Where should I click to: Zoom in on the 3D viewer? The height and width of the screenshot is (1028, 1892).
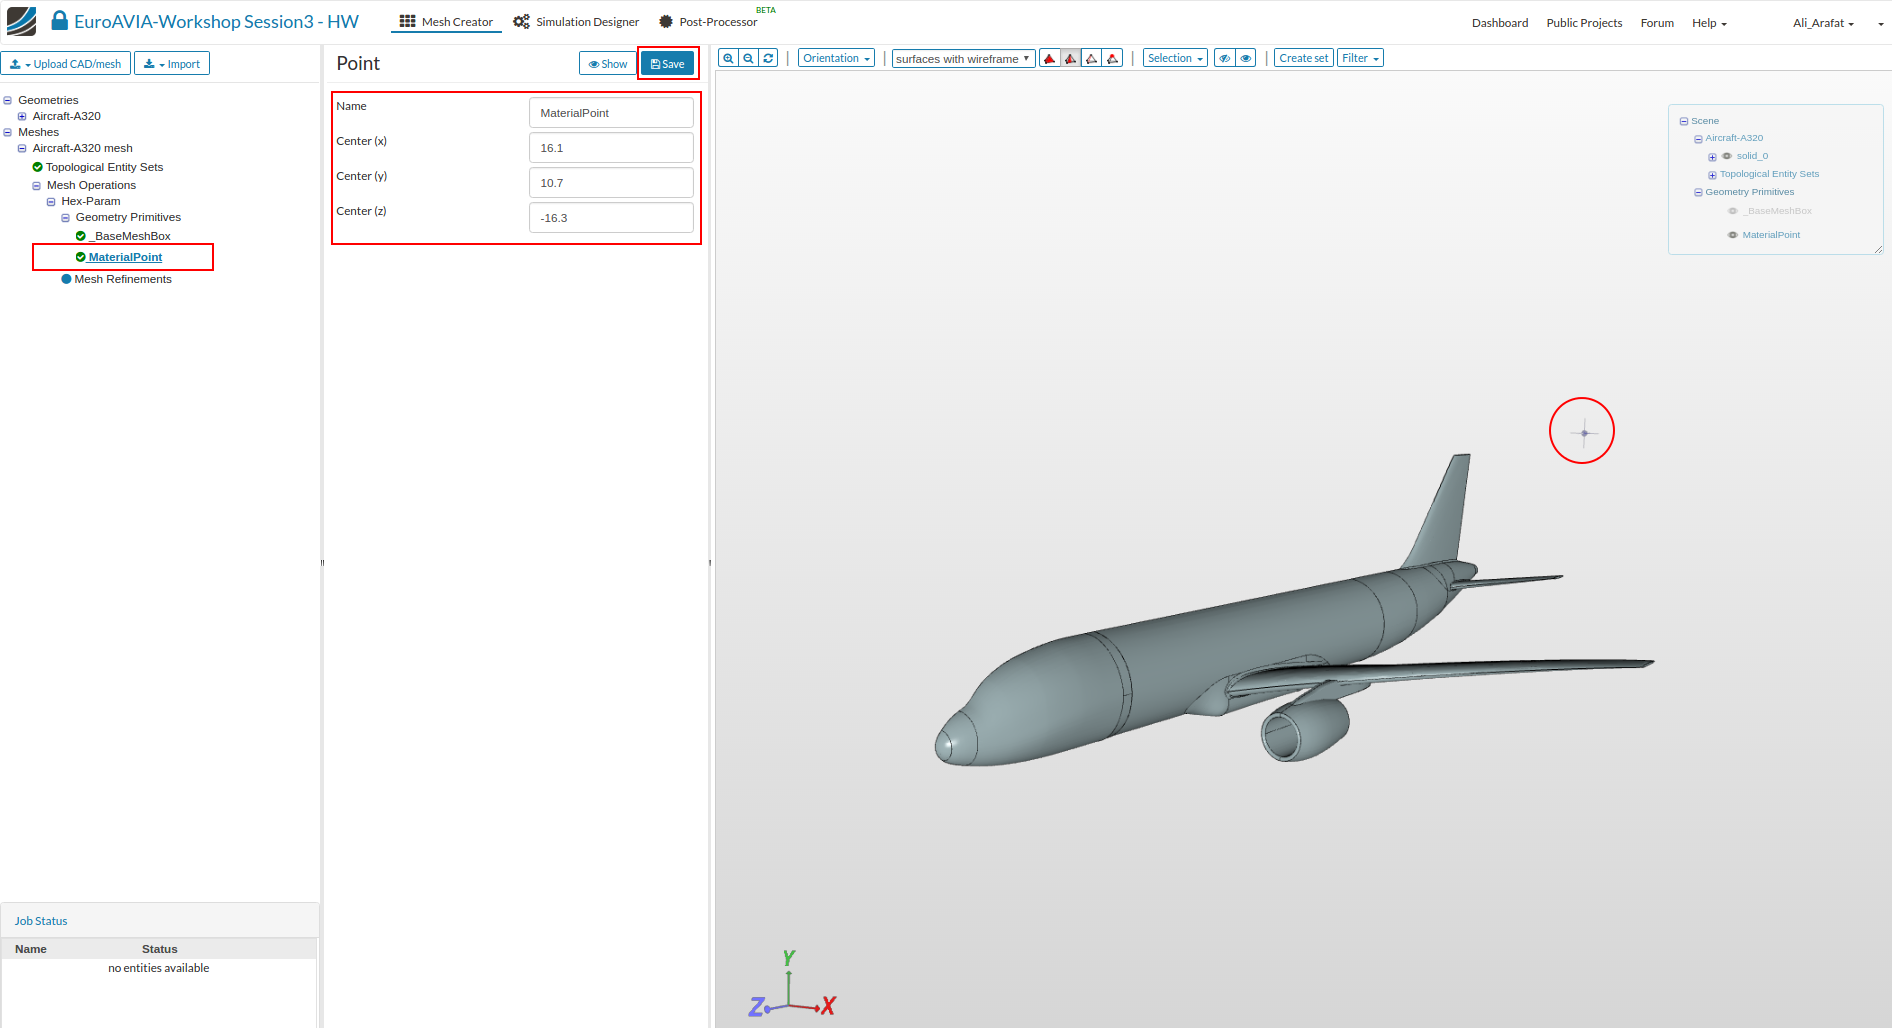[728, 58]
